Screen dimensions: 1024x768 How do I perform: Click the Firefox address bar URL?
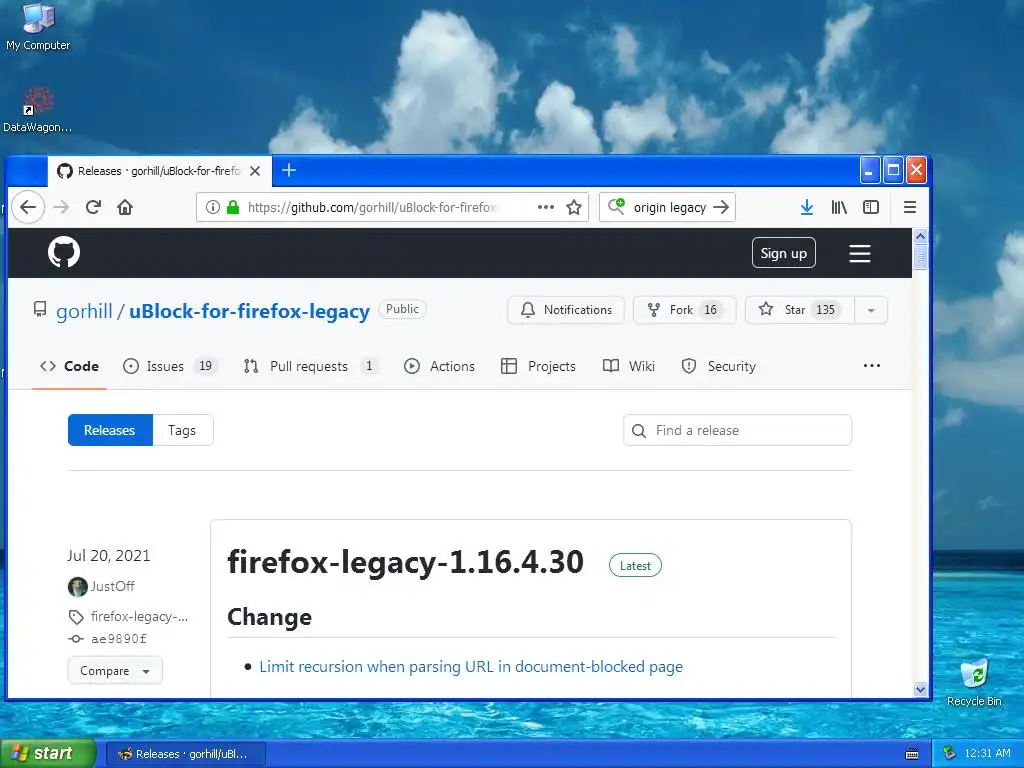tap(372, 208)
